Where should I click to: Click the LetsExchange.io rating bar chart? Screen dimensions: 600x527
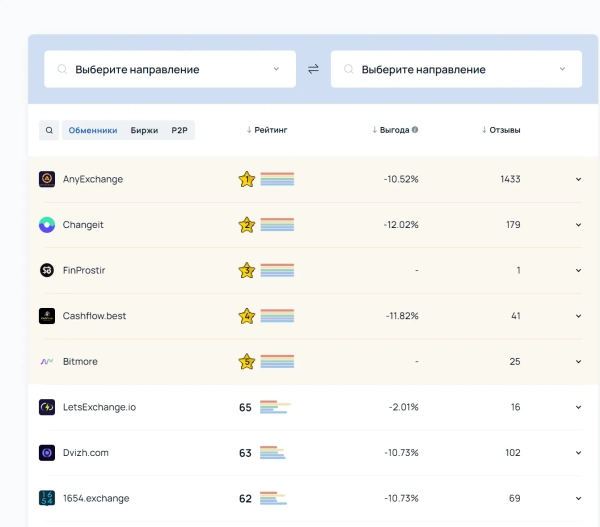click(275, 407)
